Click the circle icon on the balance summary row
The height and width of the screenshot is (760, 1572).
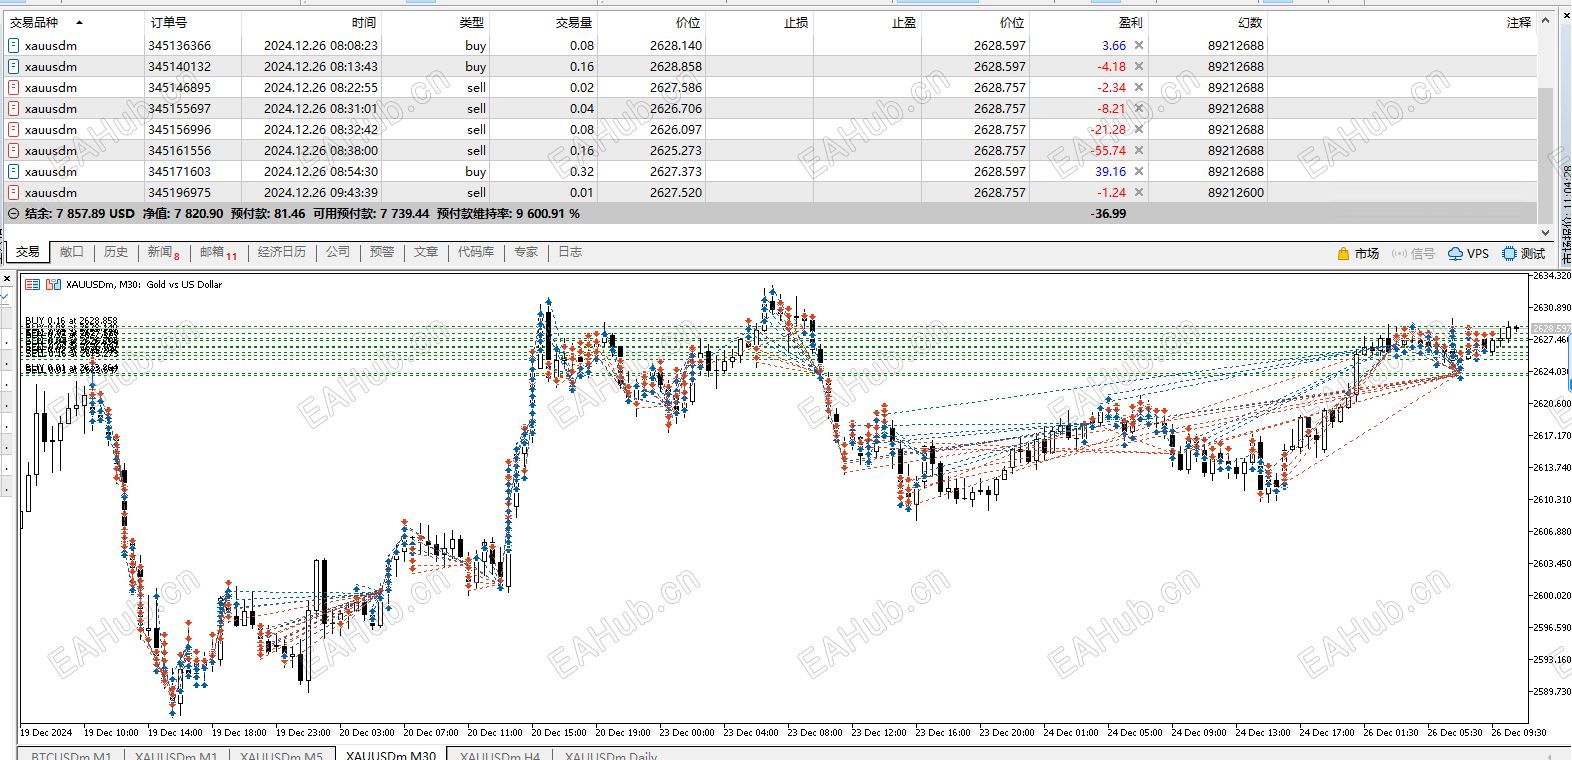click(13, 213)
